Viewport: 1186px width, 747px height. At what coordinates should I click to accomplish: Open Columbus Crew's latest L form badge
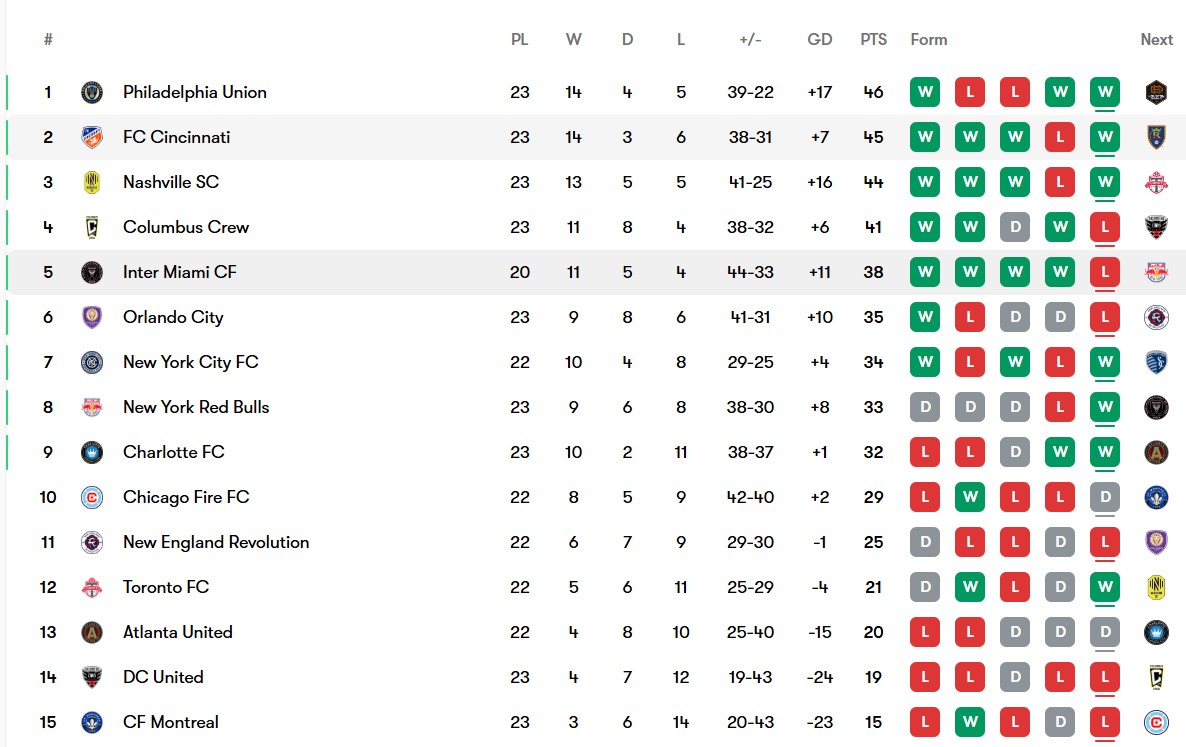pyautogui.click(x=1105, y=227)
